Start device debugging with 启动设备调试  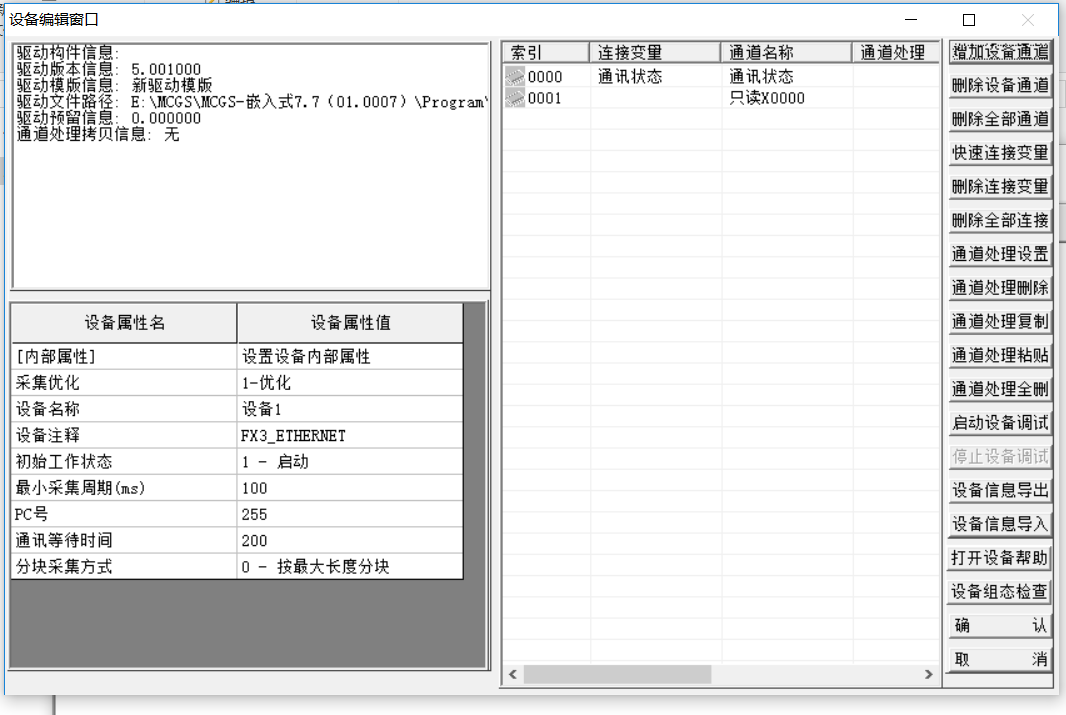pyautogui.click(x=999, y=423)
